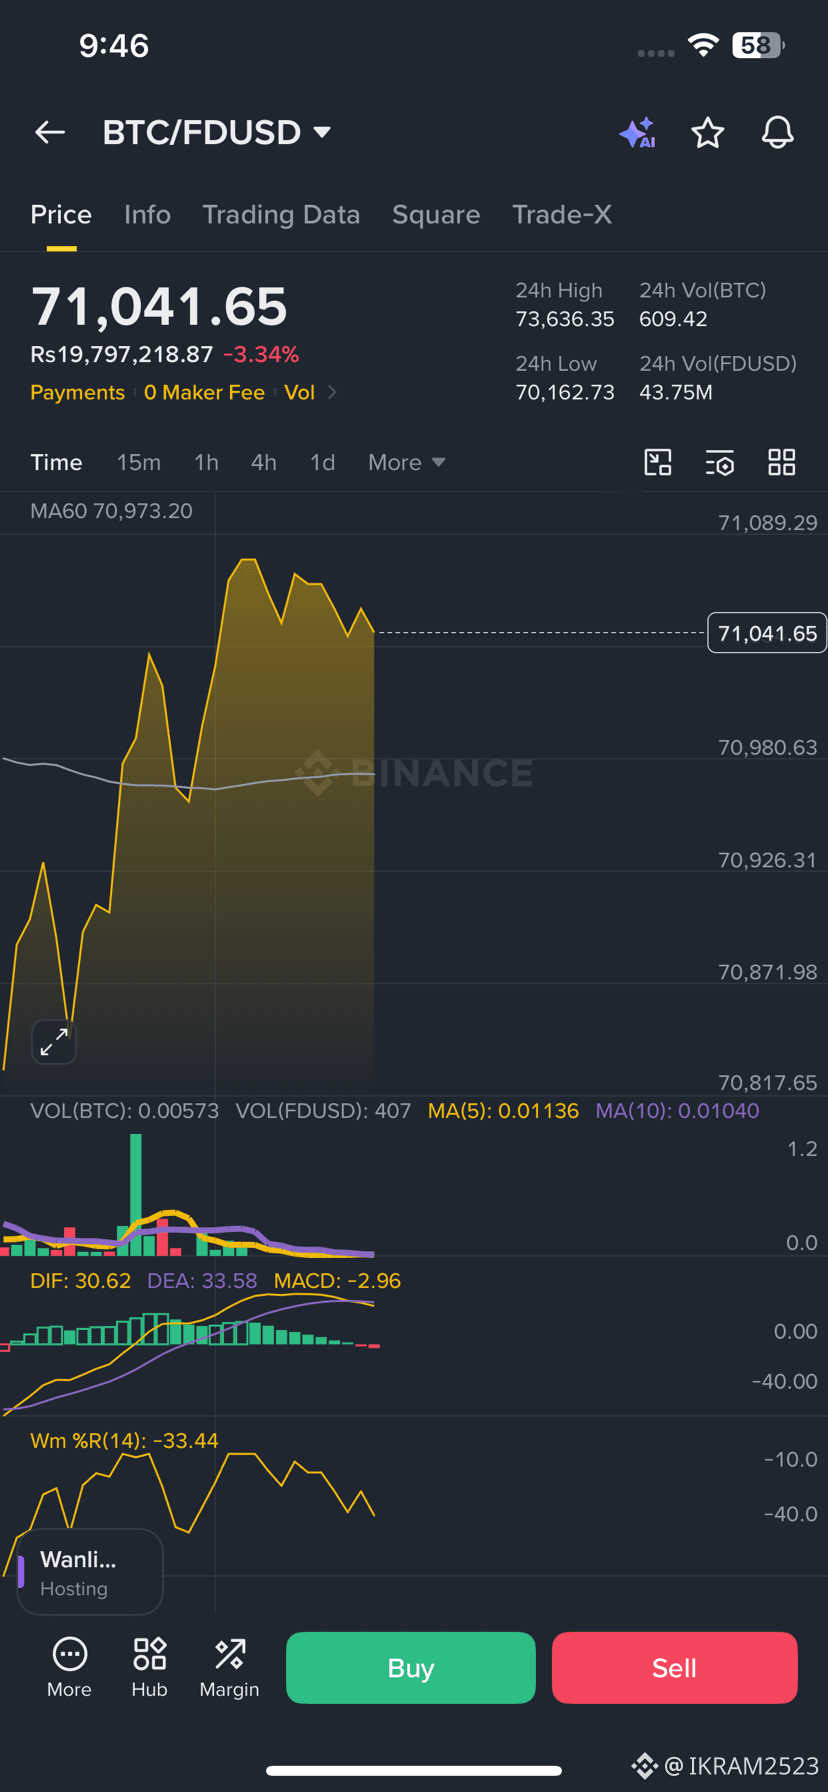Open price alerts bell icon
The width and height of the screenshot is (828, 1792).
click(778, 132)
